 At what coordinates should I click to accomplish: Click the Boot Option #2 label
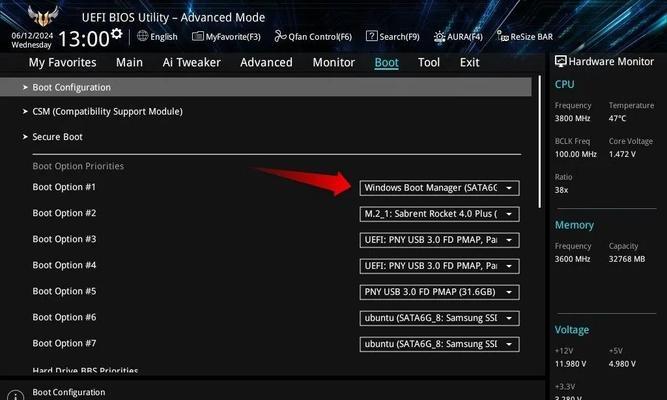point(64,213)
